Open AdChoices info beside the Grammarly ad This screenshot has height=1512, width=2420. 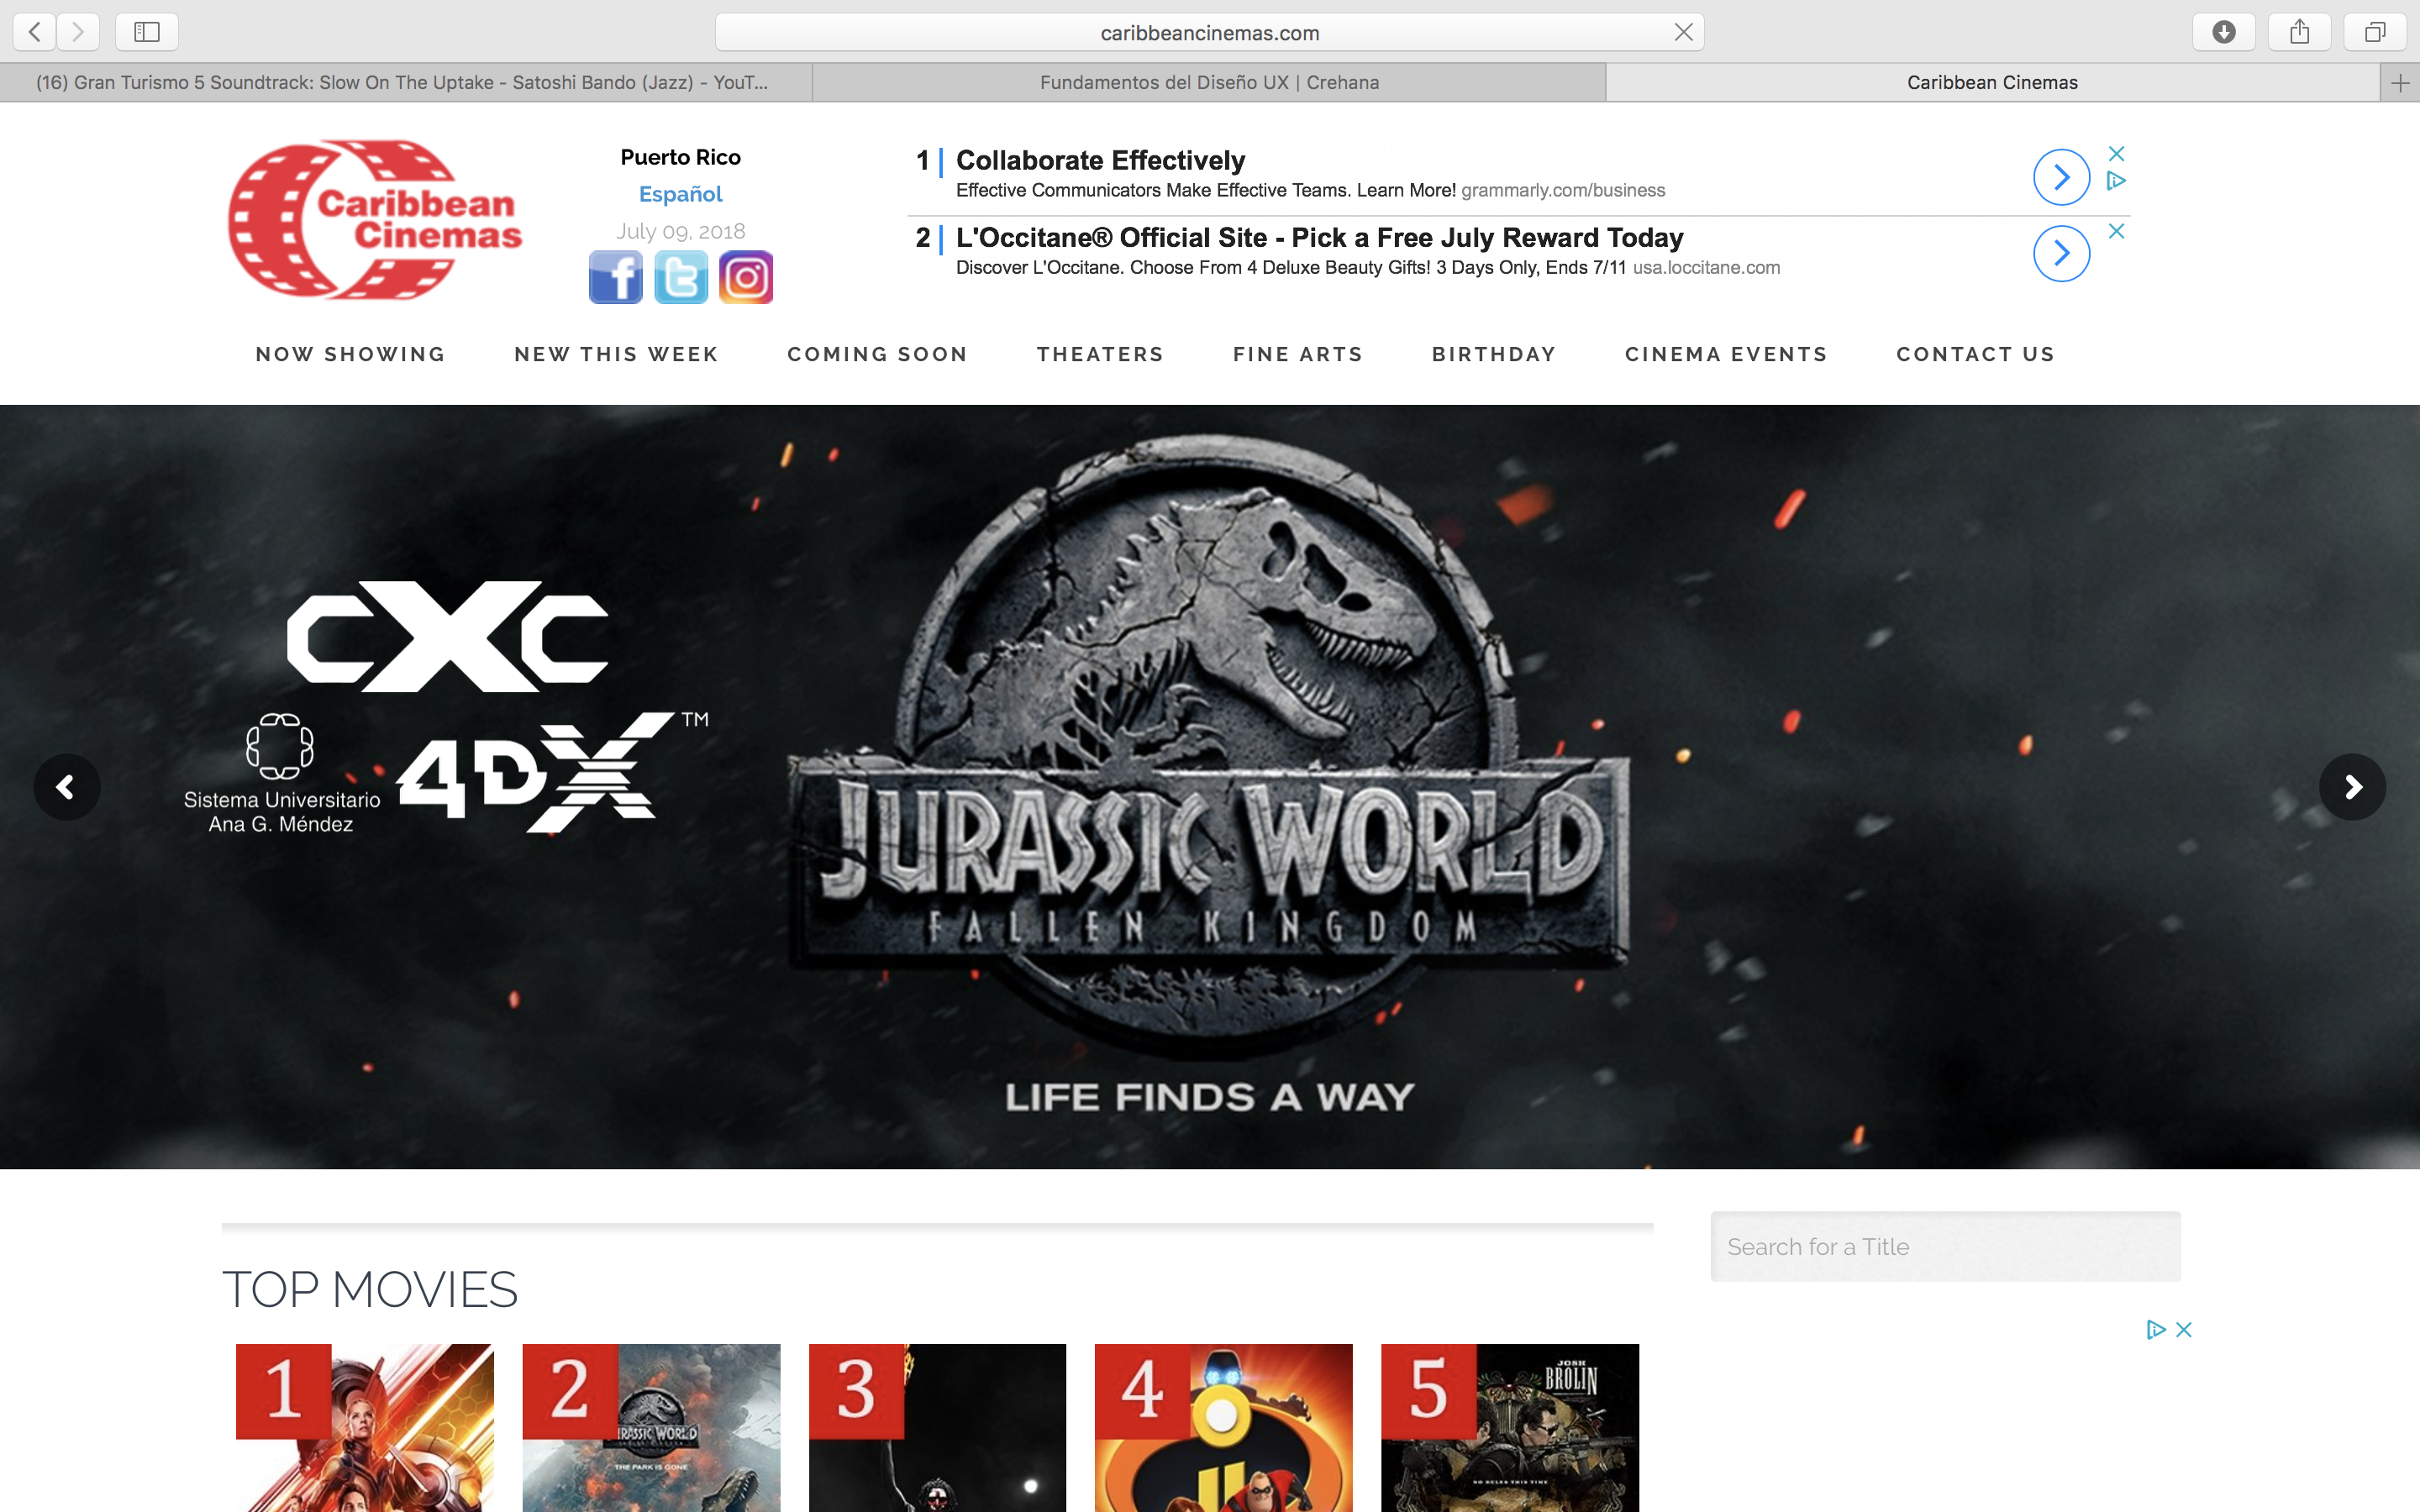(x=2116, y=181)
